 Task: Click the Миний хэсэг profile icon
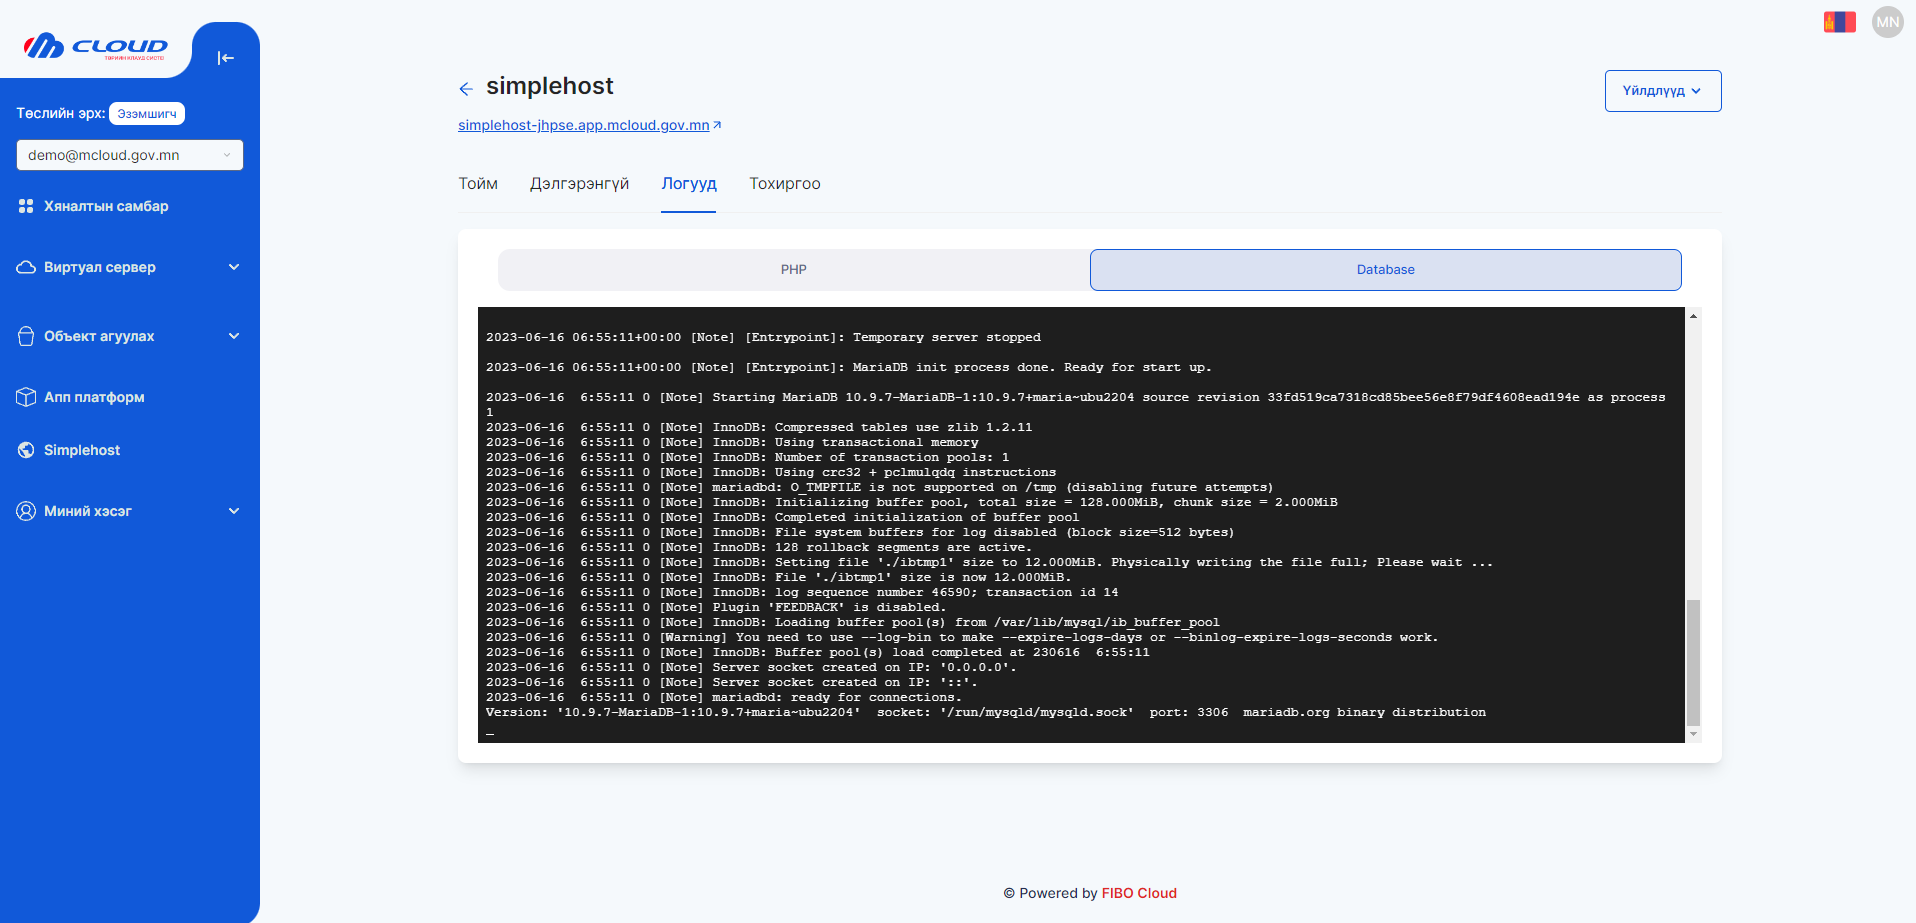tap(27, 511)
